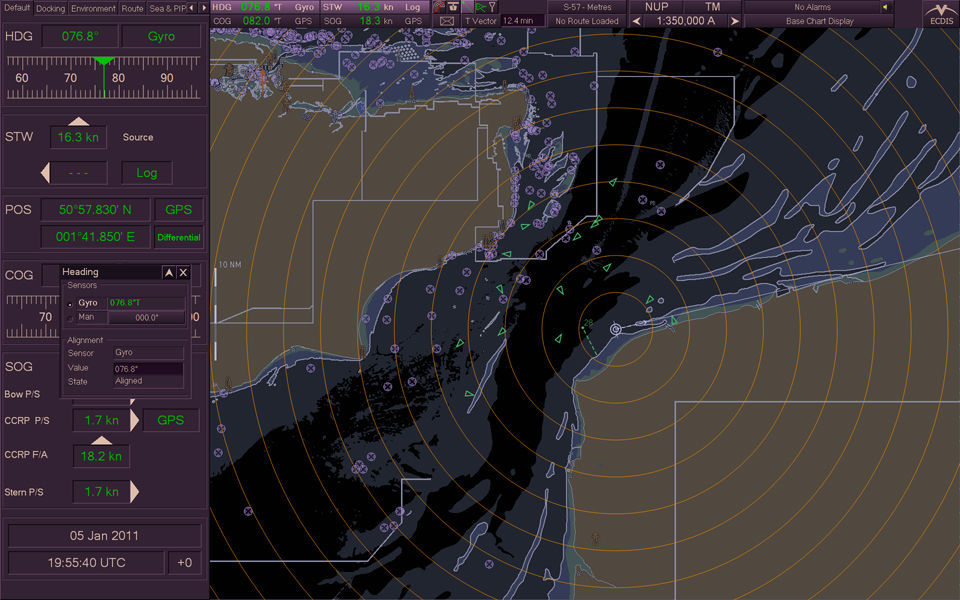This screenshot has height=600, width=960.
Task: Click the green vector line toolbar icon
Action: click(x=468, y=7)
